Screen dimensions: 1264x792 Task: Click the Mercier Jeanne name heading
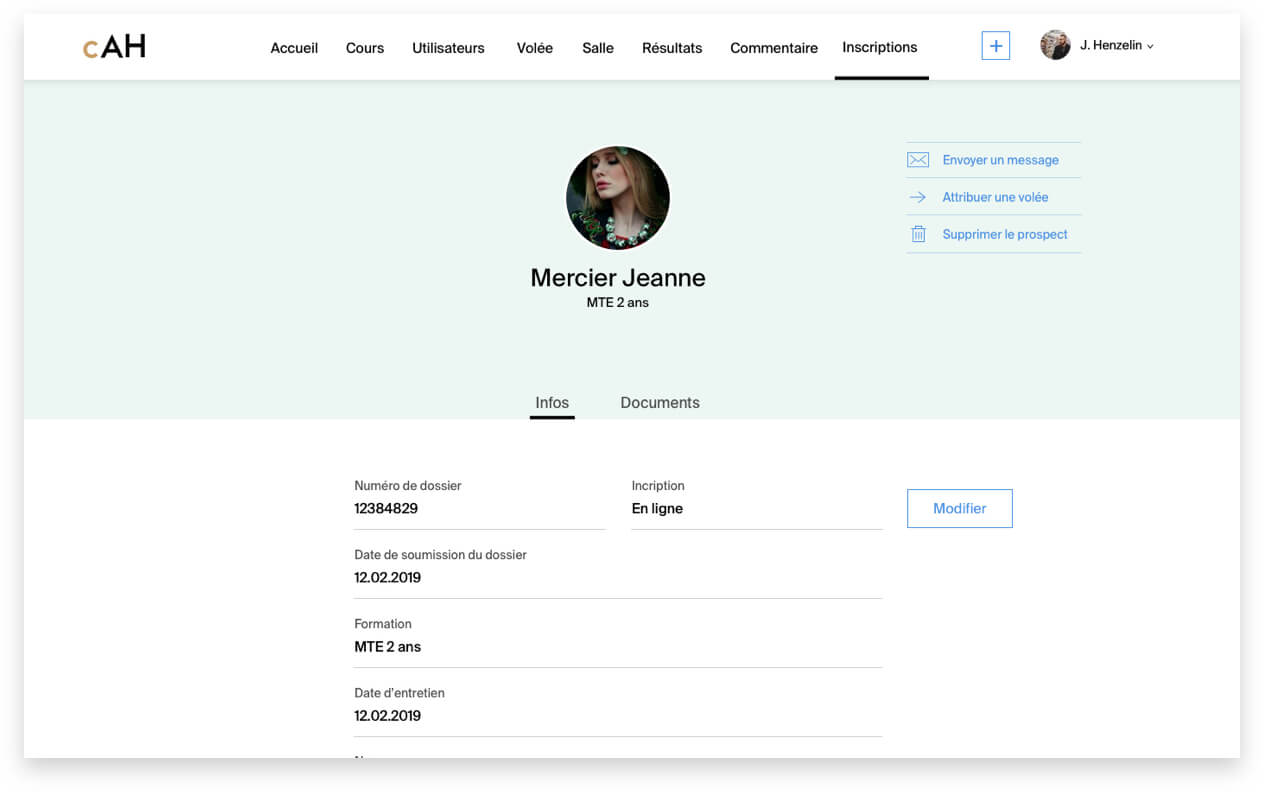[x=618, y=278]
